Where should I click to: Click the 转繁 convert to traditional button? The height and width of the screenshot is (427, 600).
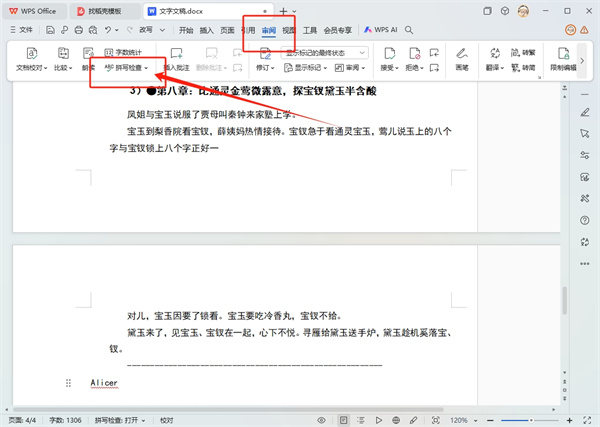529,50
